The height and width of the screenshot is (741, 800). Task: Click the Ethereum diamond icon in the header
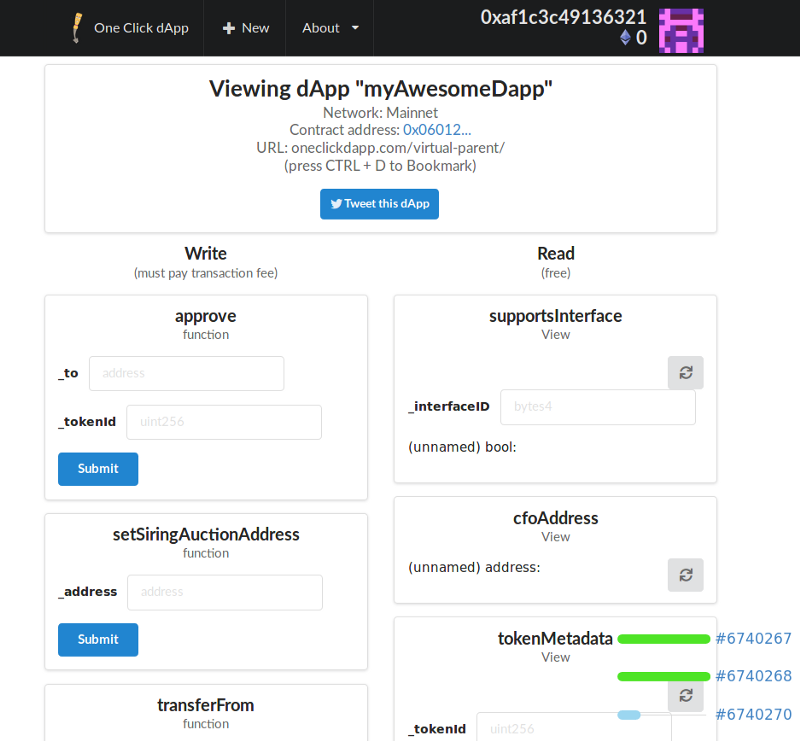click(626, 38)
